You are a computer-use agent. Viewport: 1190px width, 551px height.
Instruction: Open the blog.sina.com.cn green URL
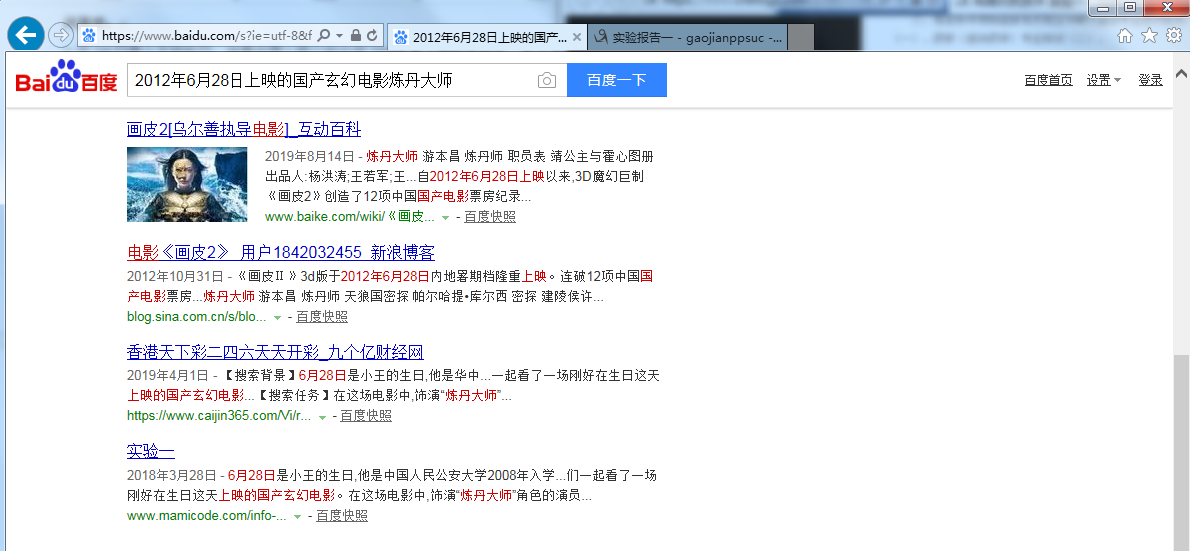pyautogui.click(x=197, y=316)
